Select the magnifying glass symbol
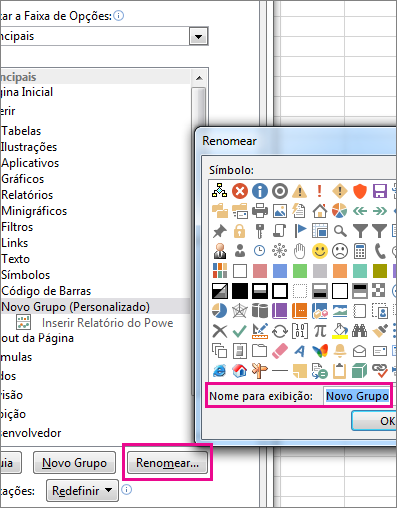This screenshot has height=508, width=397. click(340, 231)
